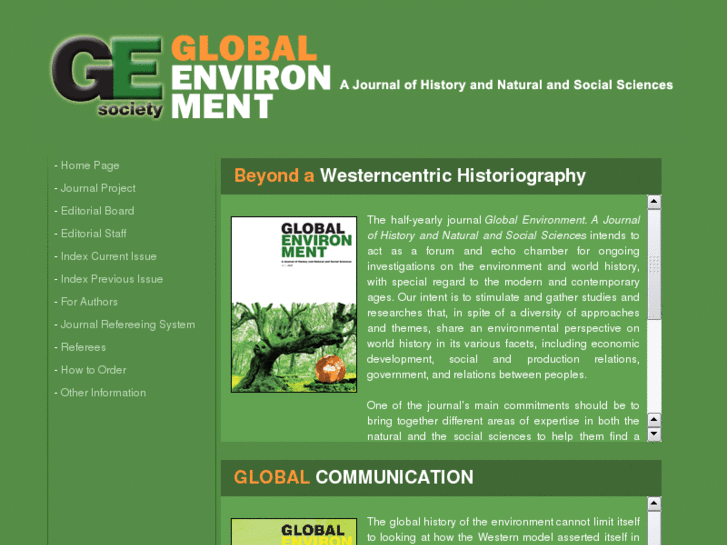Image resolution: width=727 pixels, height=545 pixels.
Task: Click the Global Environment title banner
Action: click(251, 77)
